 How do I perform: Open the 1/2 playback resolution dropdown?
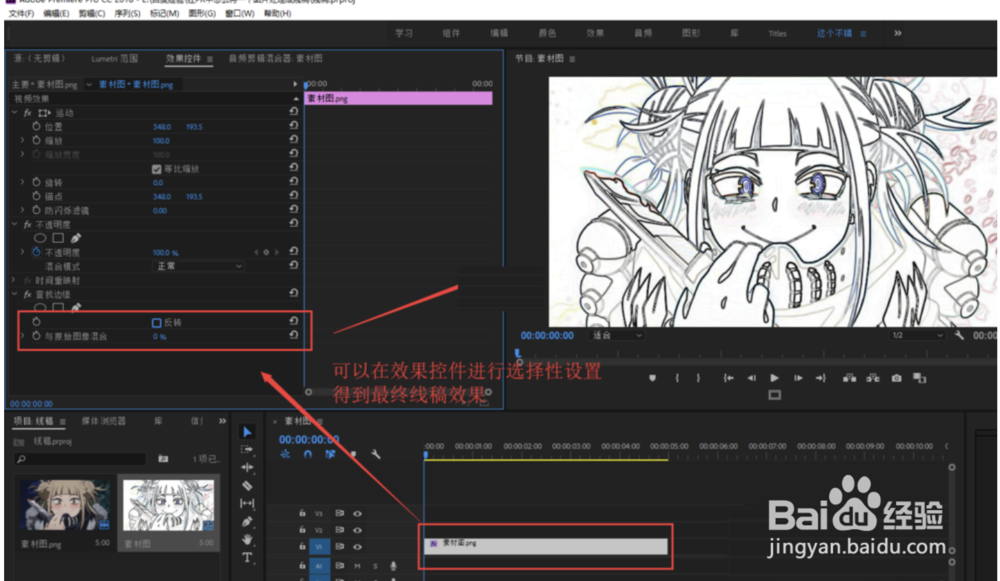(916, 335)
